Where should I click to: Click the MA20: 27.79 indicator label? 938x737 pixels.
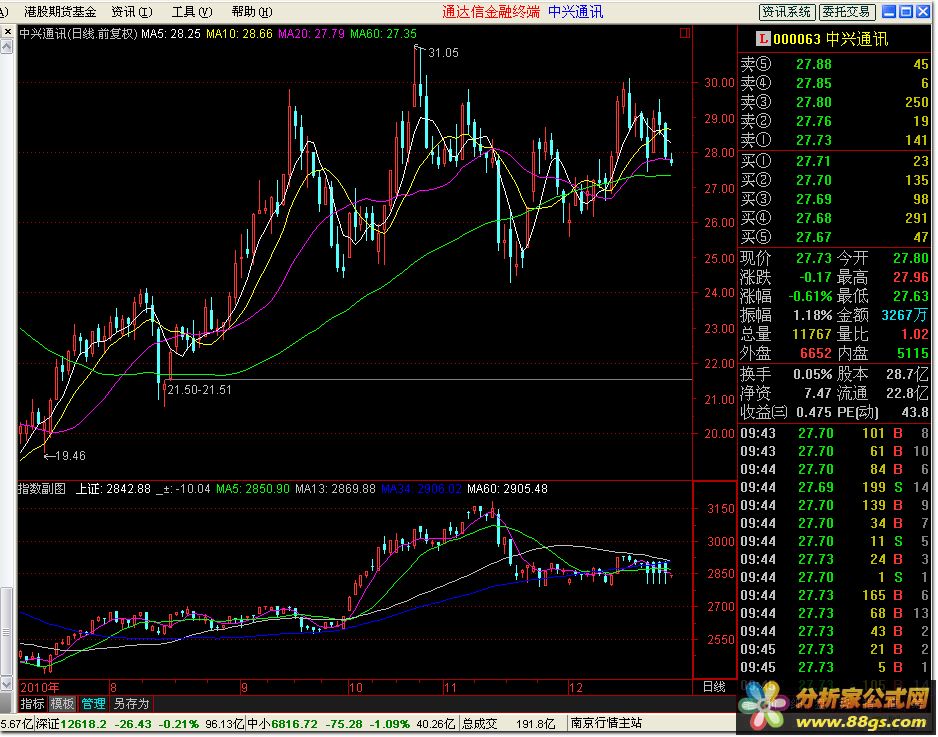(x=312, y=34)
